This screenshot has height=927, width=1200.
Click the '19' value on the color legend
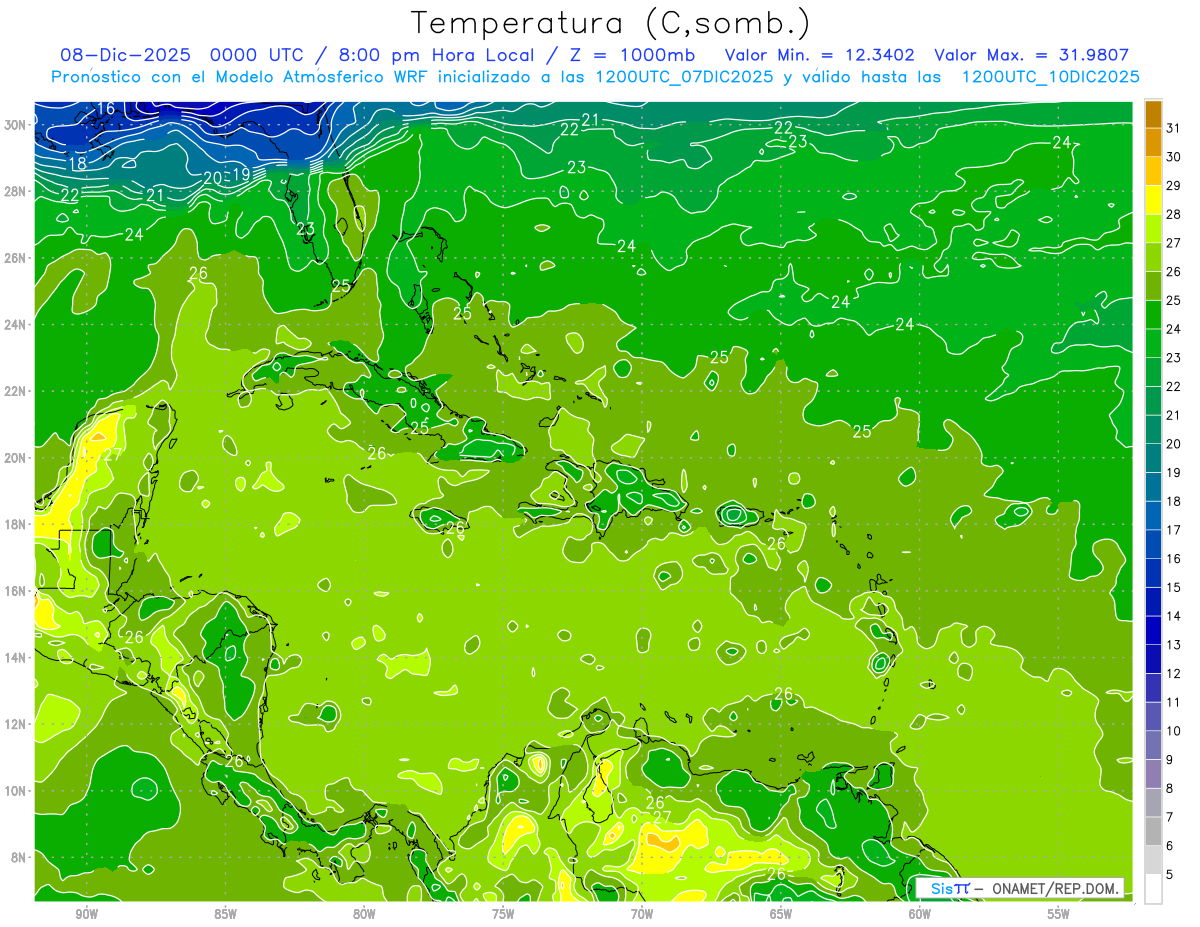coord(1174,472)
